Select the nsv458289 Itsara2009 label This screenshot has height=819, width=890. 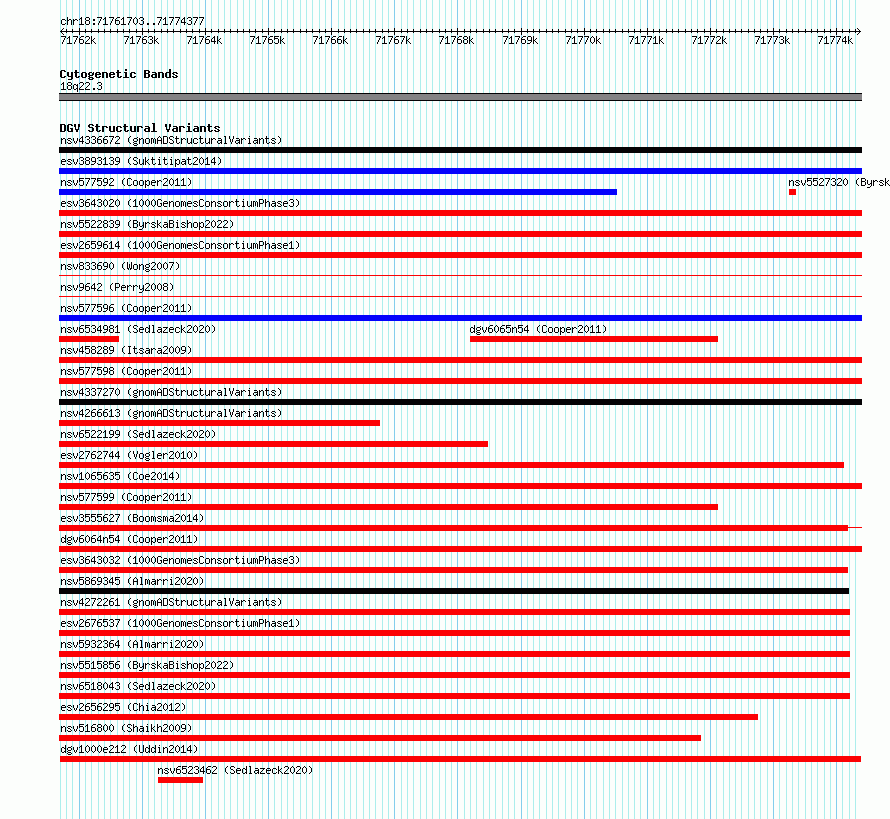point(126,350)
